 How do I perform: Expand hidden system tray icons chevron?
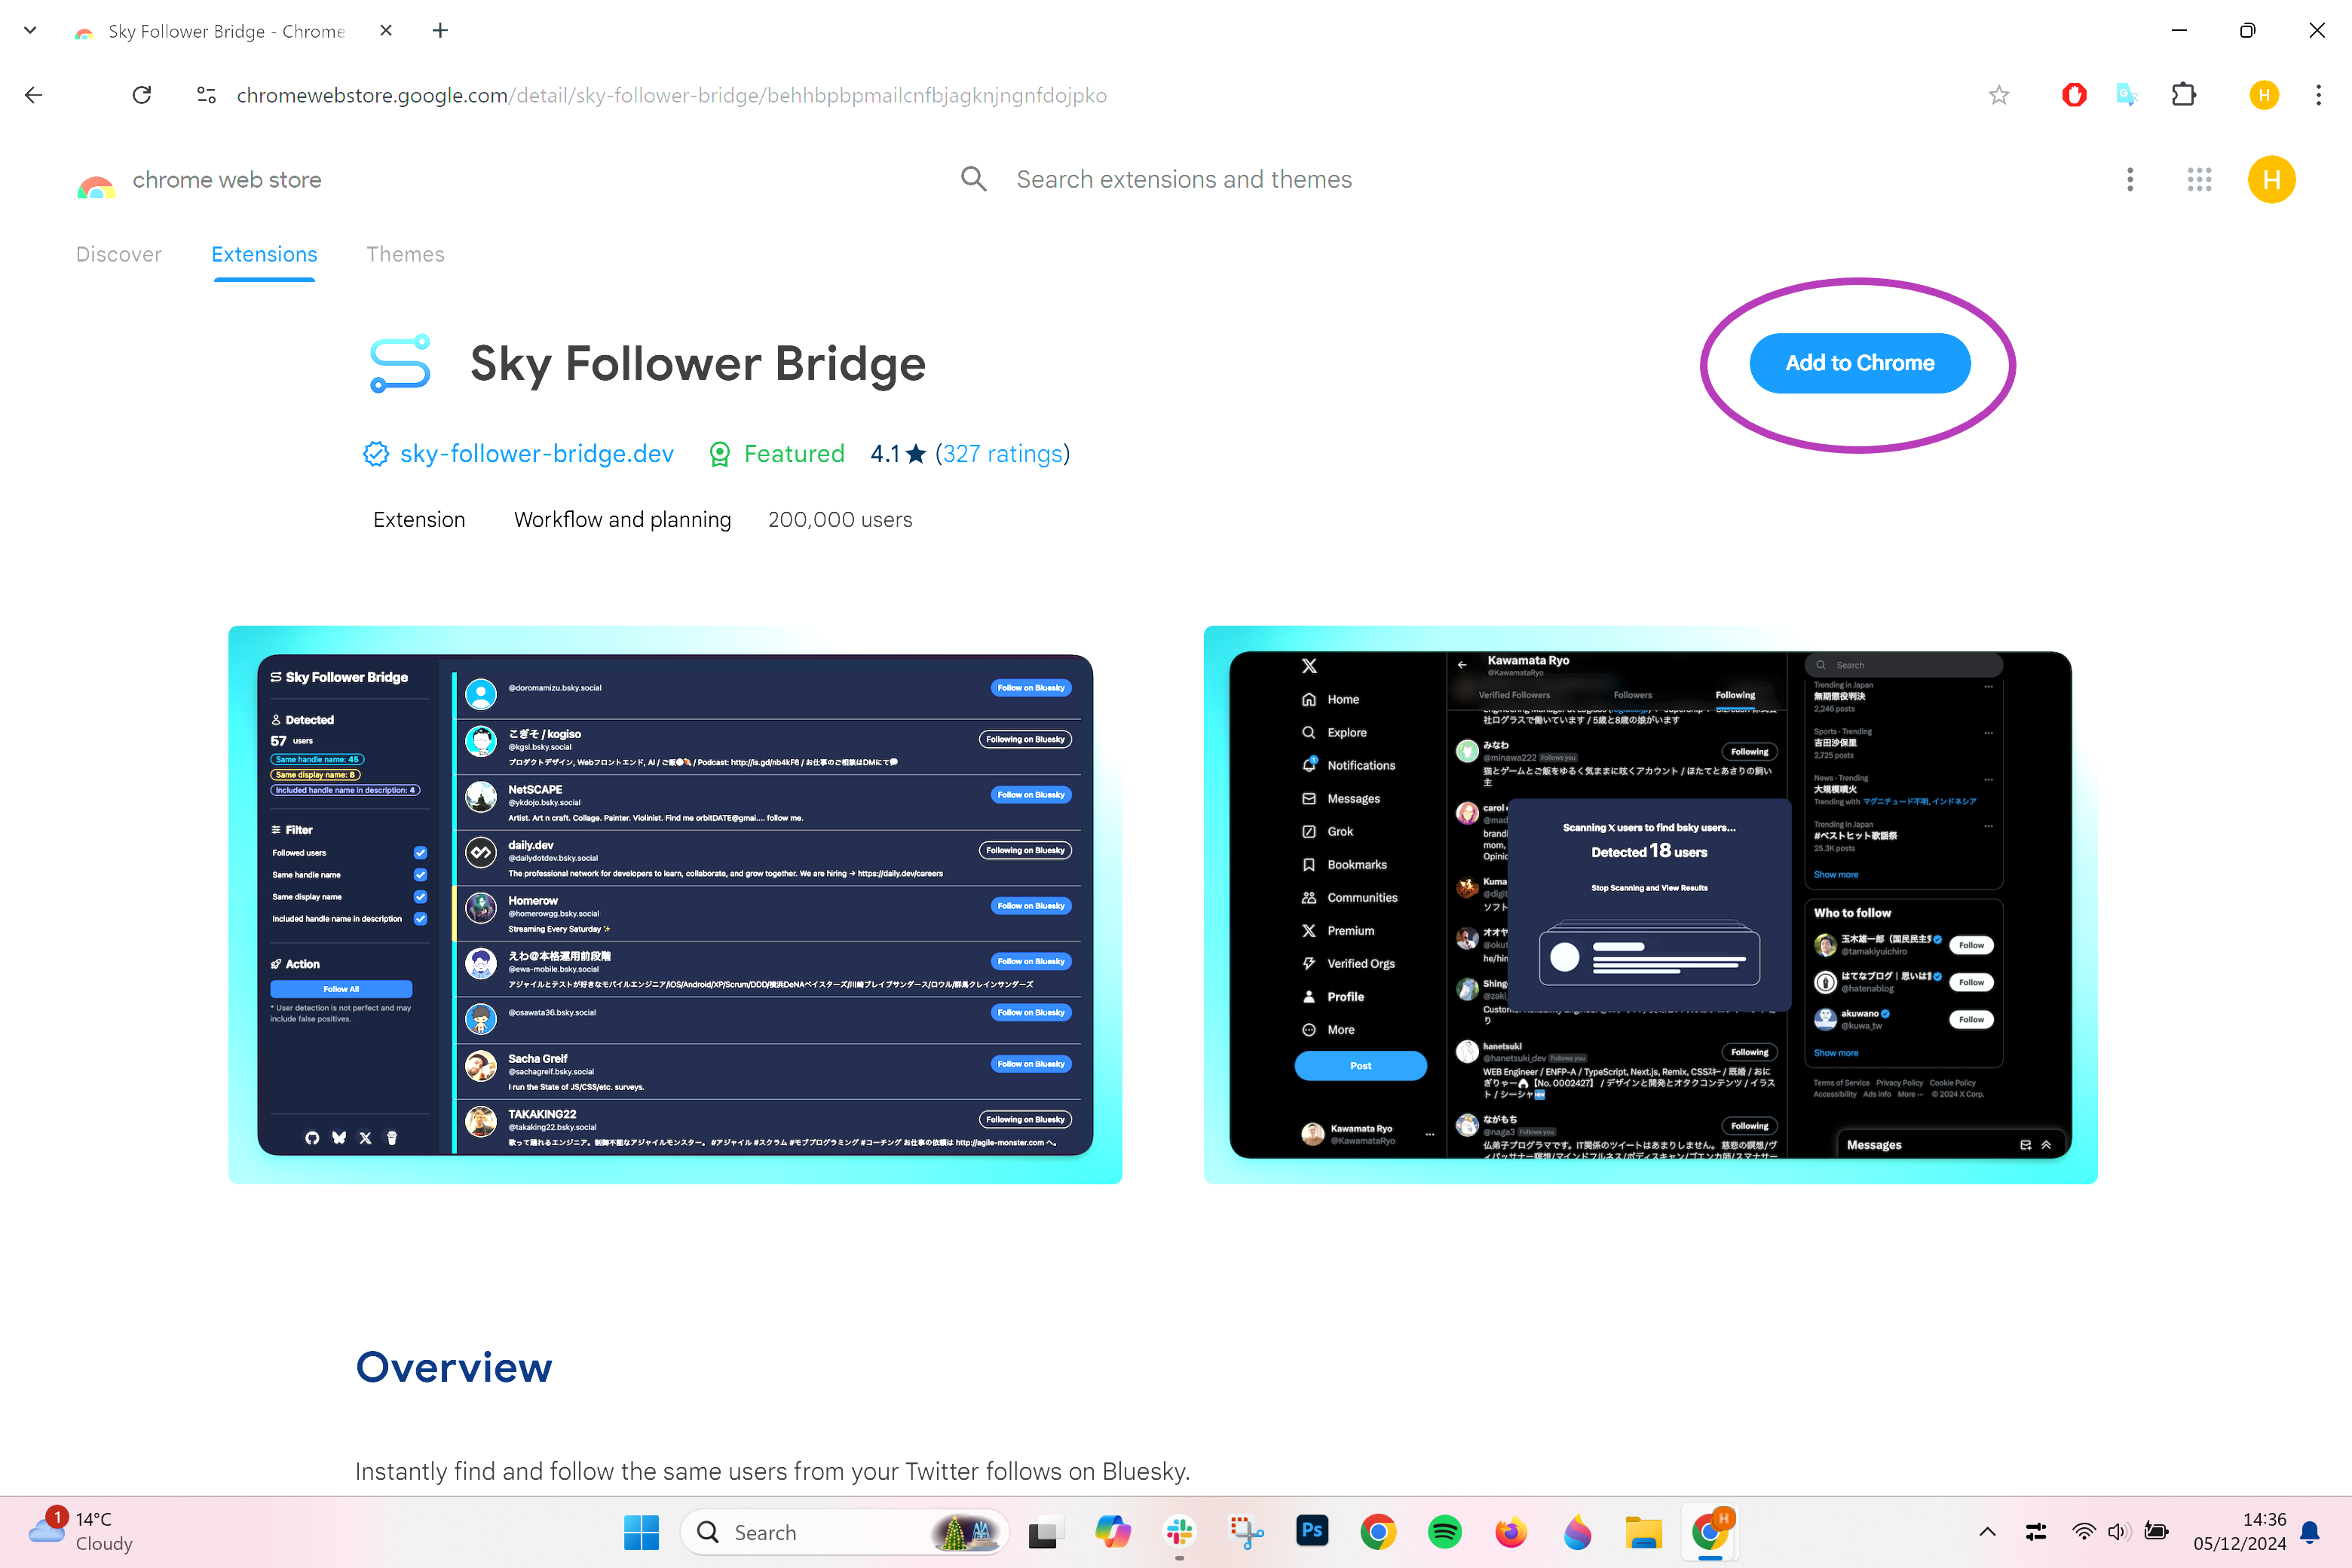click(1987, 1532)
